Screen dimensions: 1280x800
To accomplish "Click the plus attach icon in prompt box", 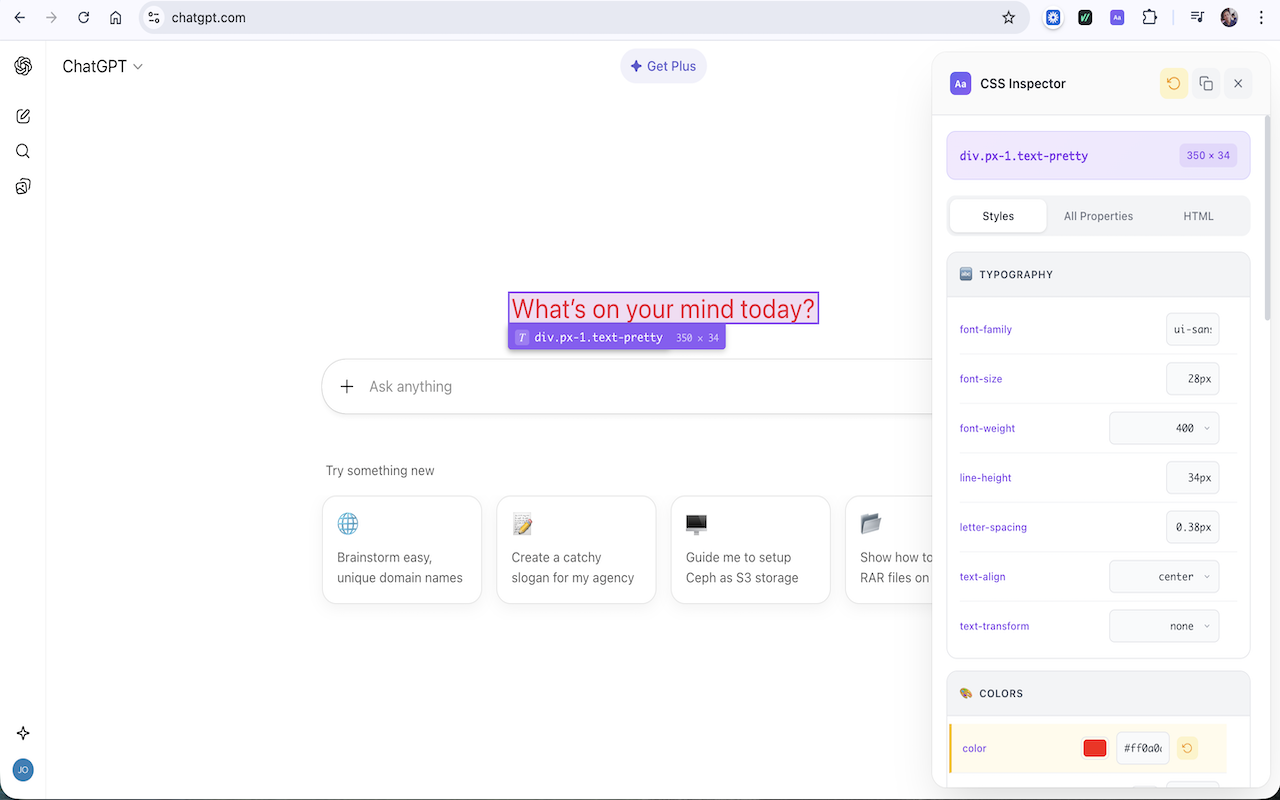I will click(347, 386).
